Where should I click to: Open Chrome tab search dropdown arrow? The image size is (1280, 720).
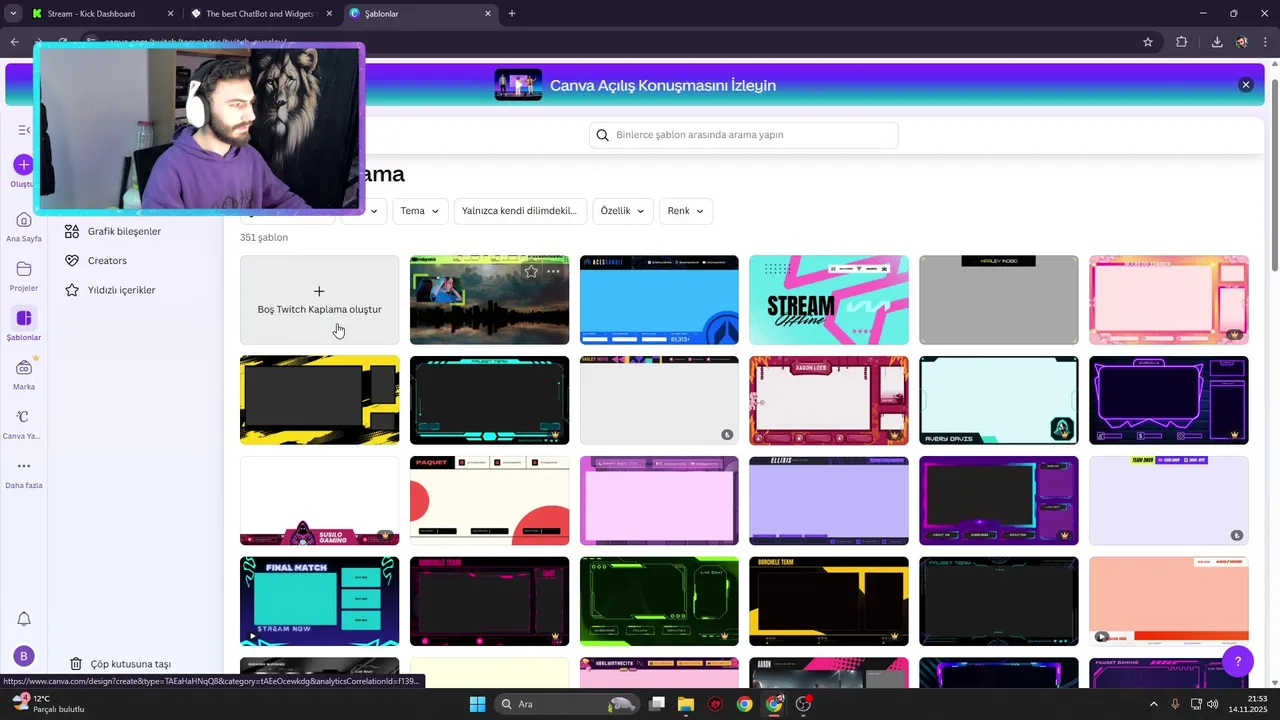pos(13,13)
